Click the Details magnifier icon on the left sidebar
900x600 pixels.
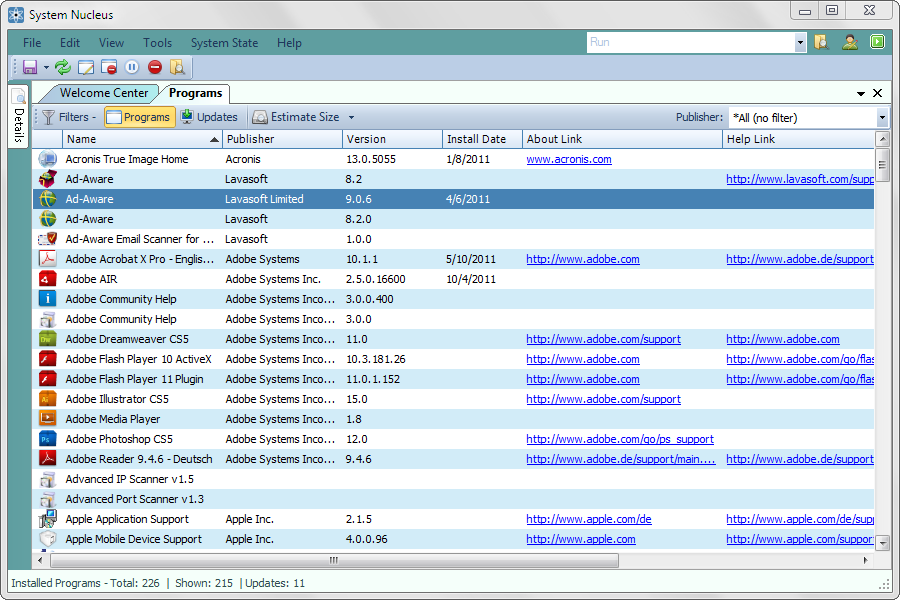[18, 94]
